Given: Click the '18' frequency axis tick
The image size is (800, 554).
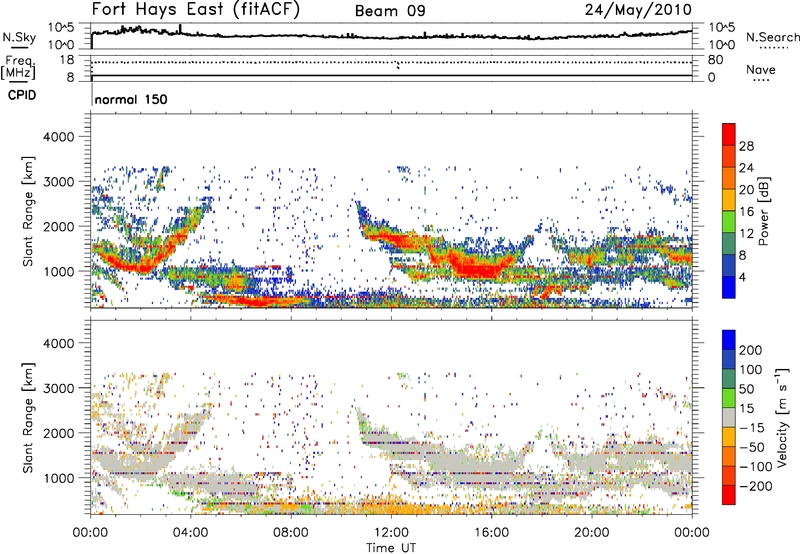Looking at the screenshot, I should (x=67, y=60).
